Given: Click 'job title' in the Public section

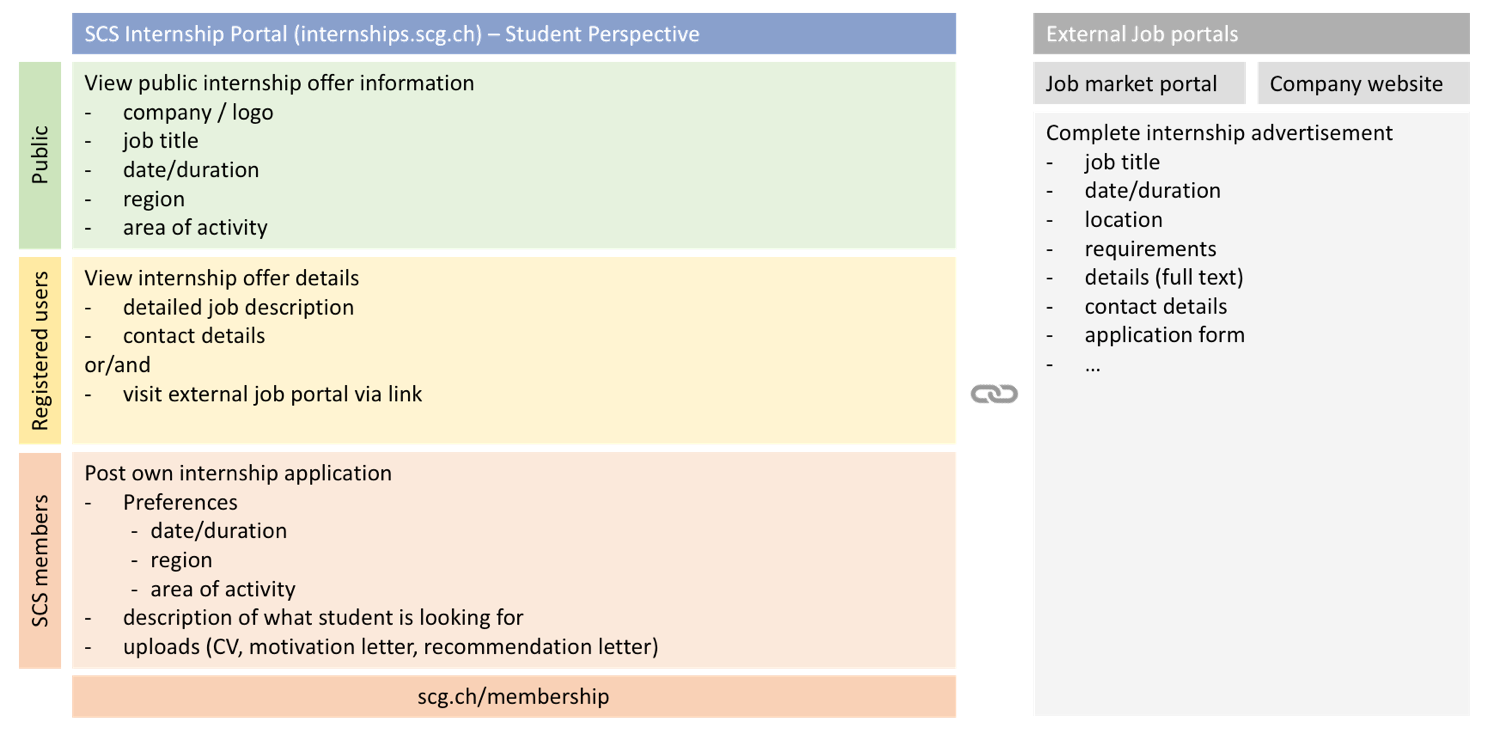Looking at the screenshot, I should 160,141.
